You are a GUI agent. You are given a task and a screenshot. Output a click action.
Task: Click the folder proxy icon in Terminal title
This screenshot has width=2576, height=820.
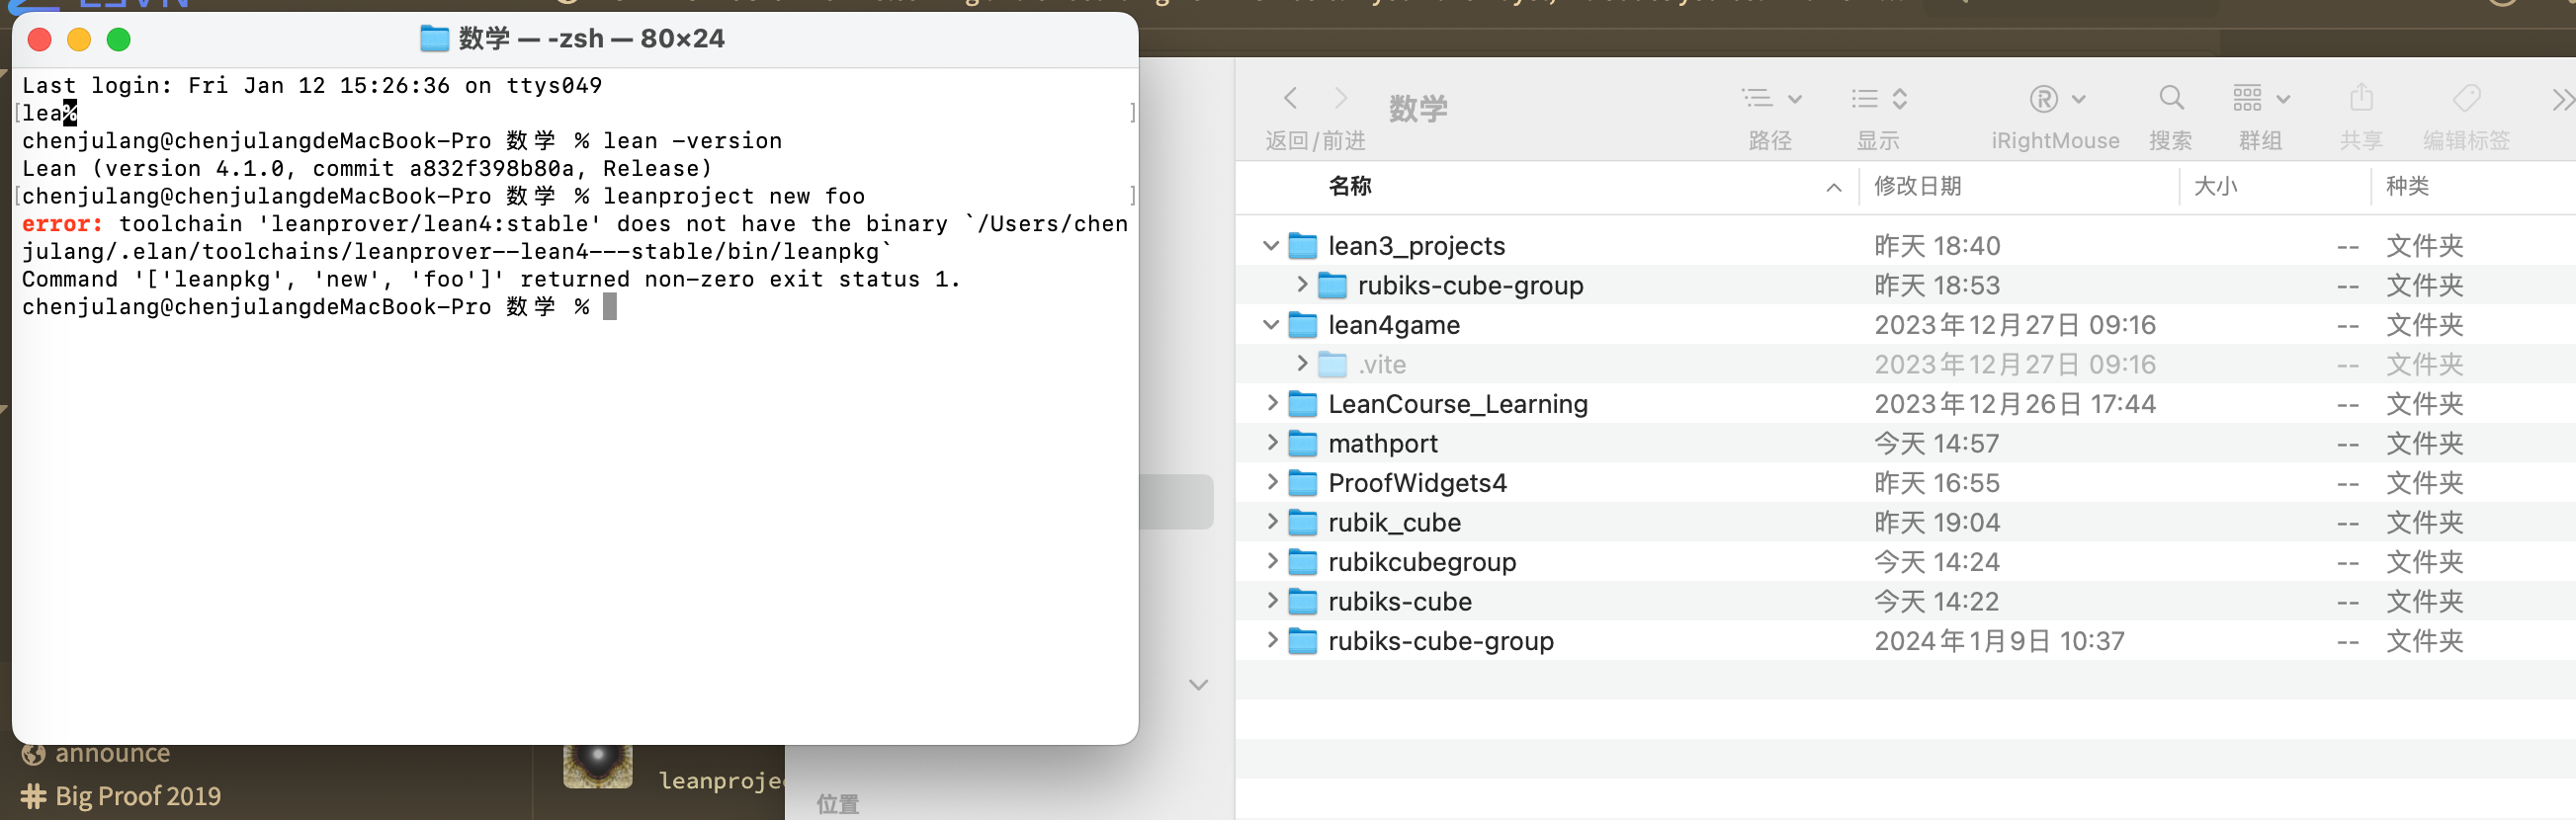434,38
